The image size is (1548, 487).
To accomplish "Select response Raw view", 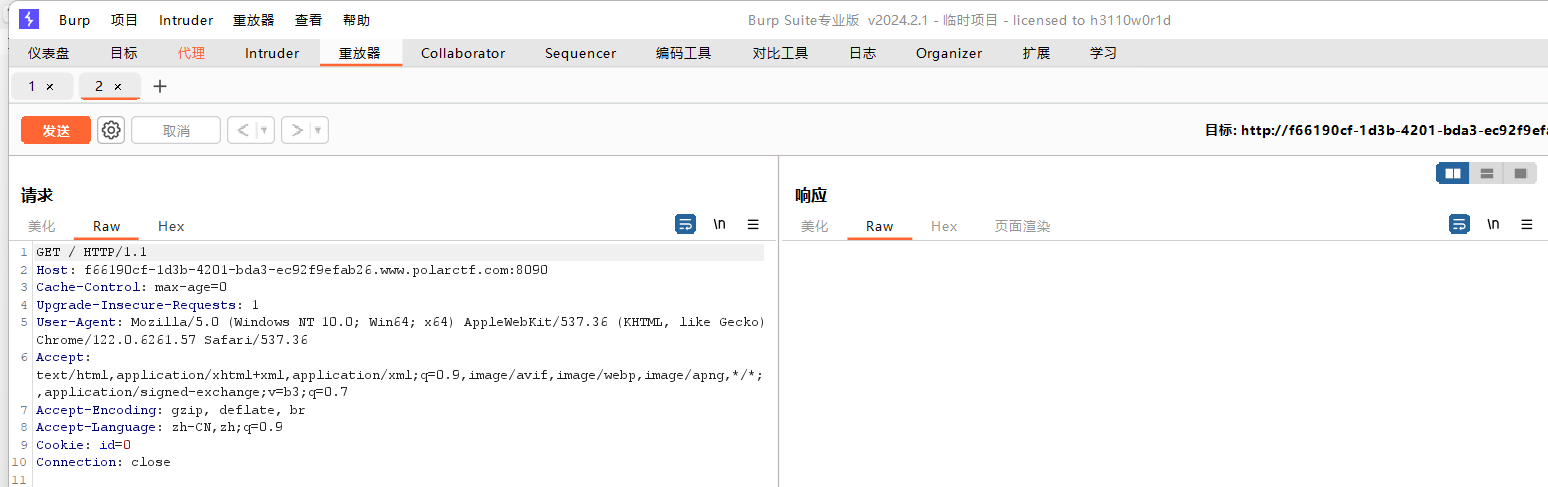I will coord(880,226).
